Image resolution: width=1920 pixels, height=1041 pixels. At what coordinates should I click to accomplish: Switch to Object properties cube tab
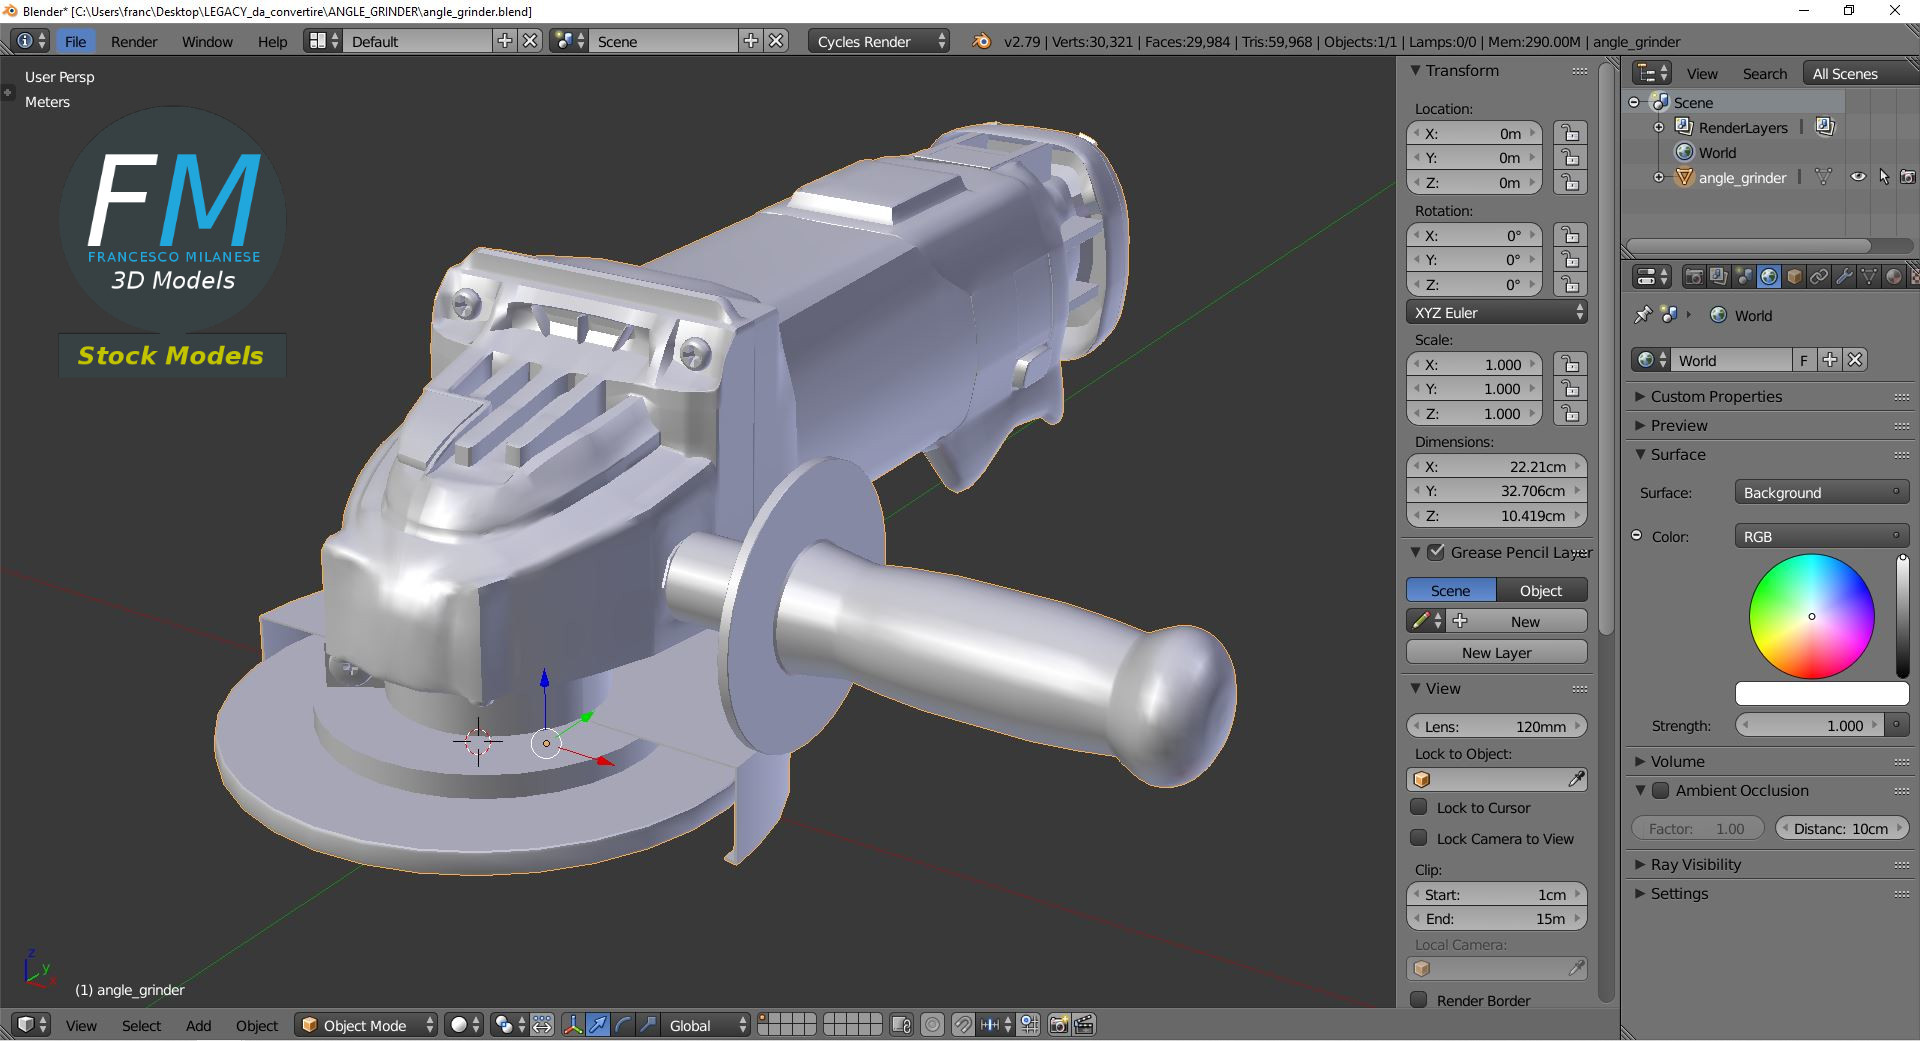1794,277
